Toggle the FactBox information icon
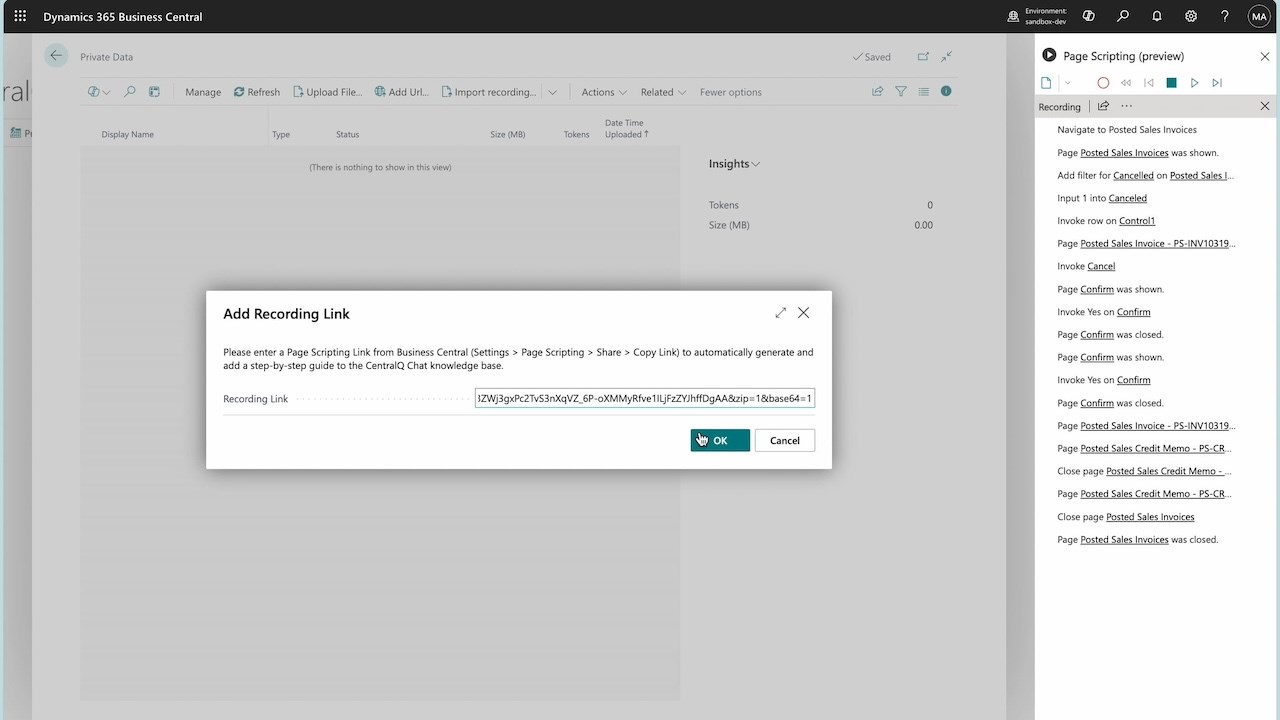The height and width of the screenshot is (720, 1280). (x=946, y=91)
